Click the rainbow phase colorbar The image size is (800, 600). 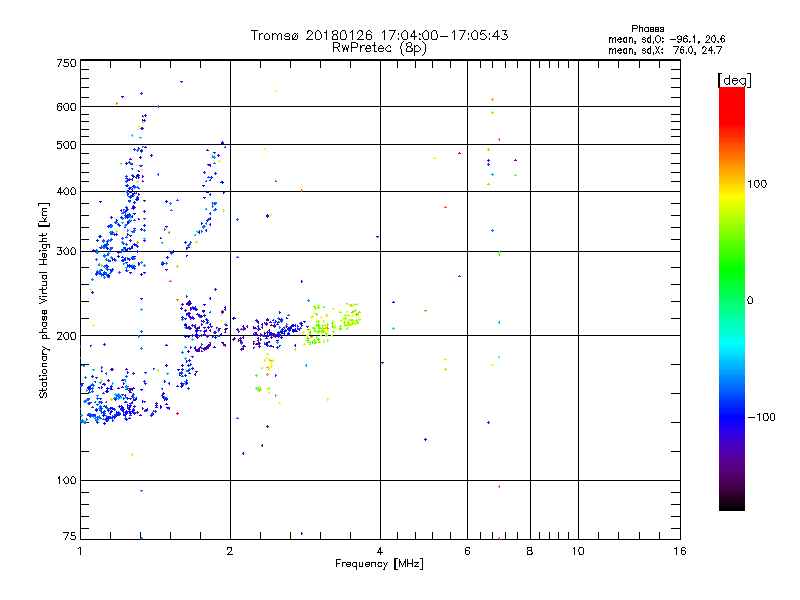click(x=732, y=299)
